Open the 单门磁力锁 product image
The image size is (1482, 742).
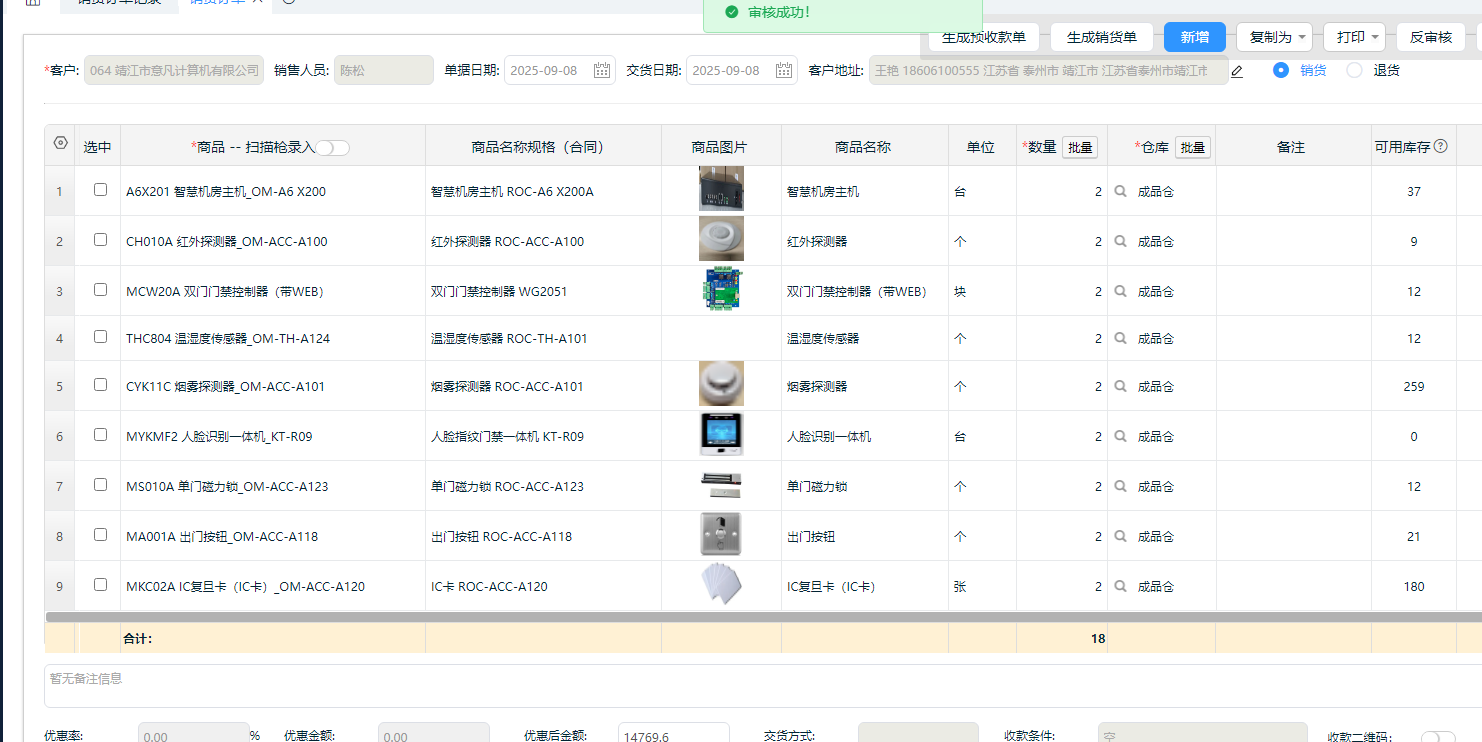721,484
